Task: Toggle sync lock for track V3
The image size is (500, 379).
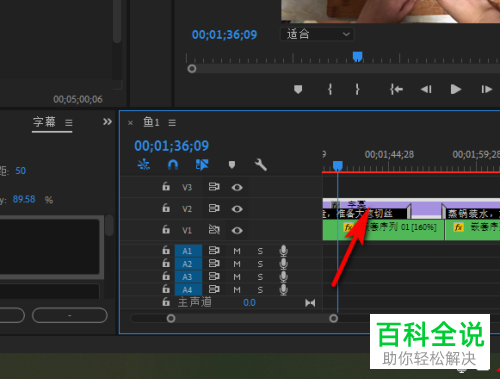Action: coord(214,187)
